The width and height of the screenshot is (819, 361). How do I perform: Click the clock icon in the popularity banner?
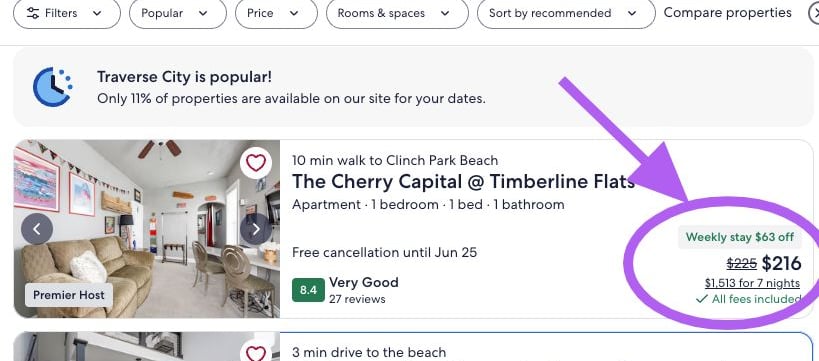[53, 87]
